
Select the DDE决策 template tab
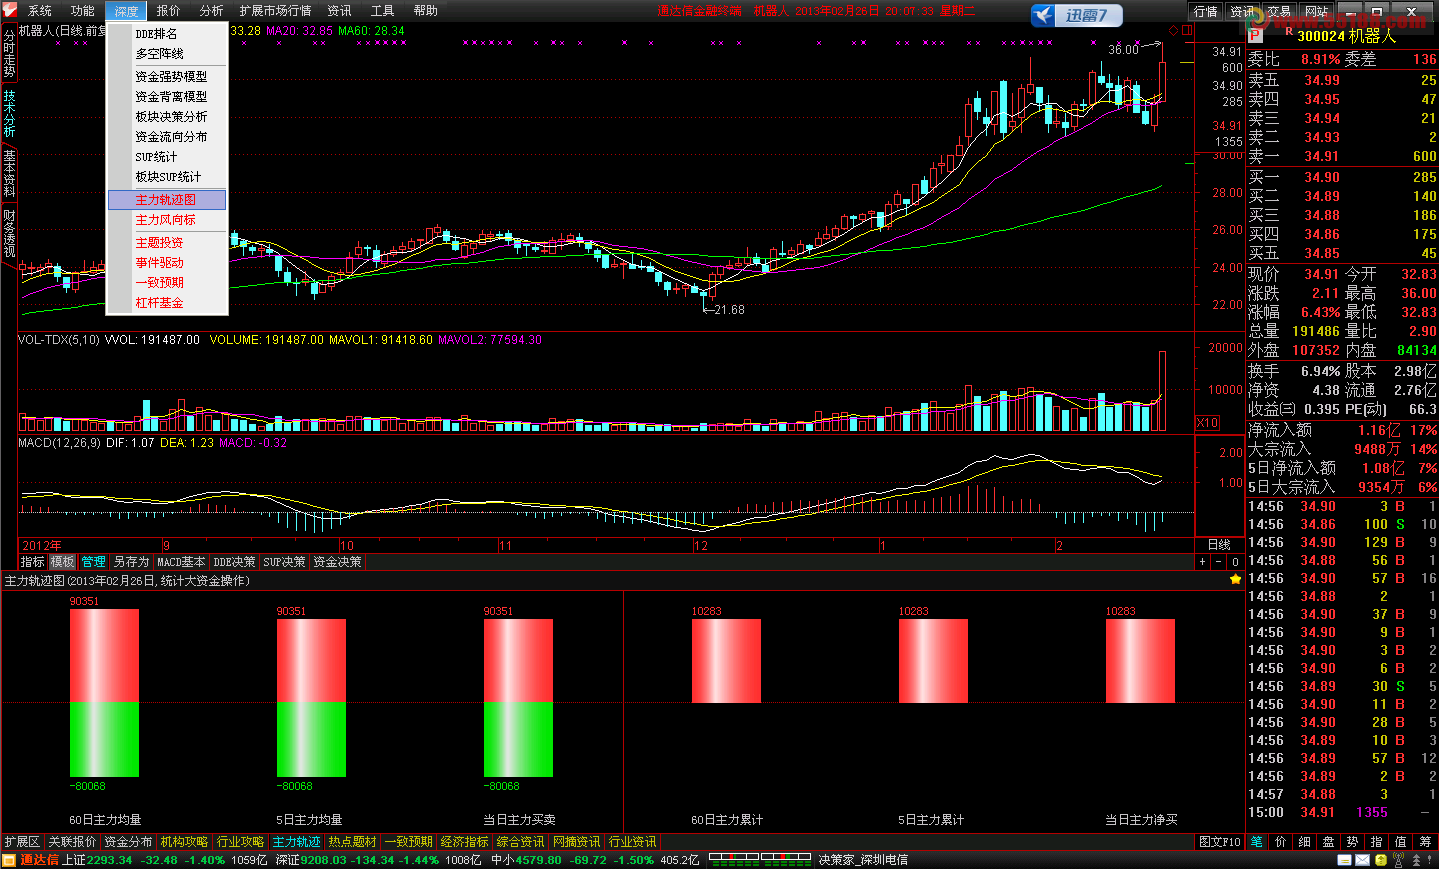(x=234, y=562)
